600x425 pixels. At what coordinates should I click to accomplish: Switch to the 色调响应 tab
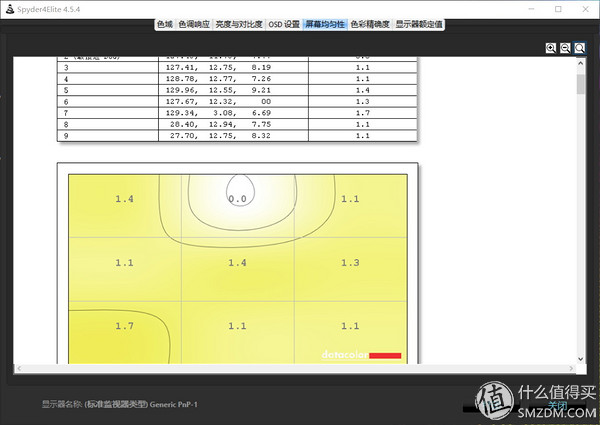194,24
